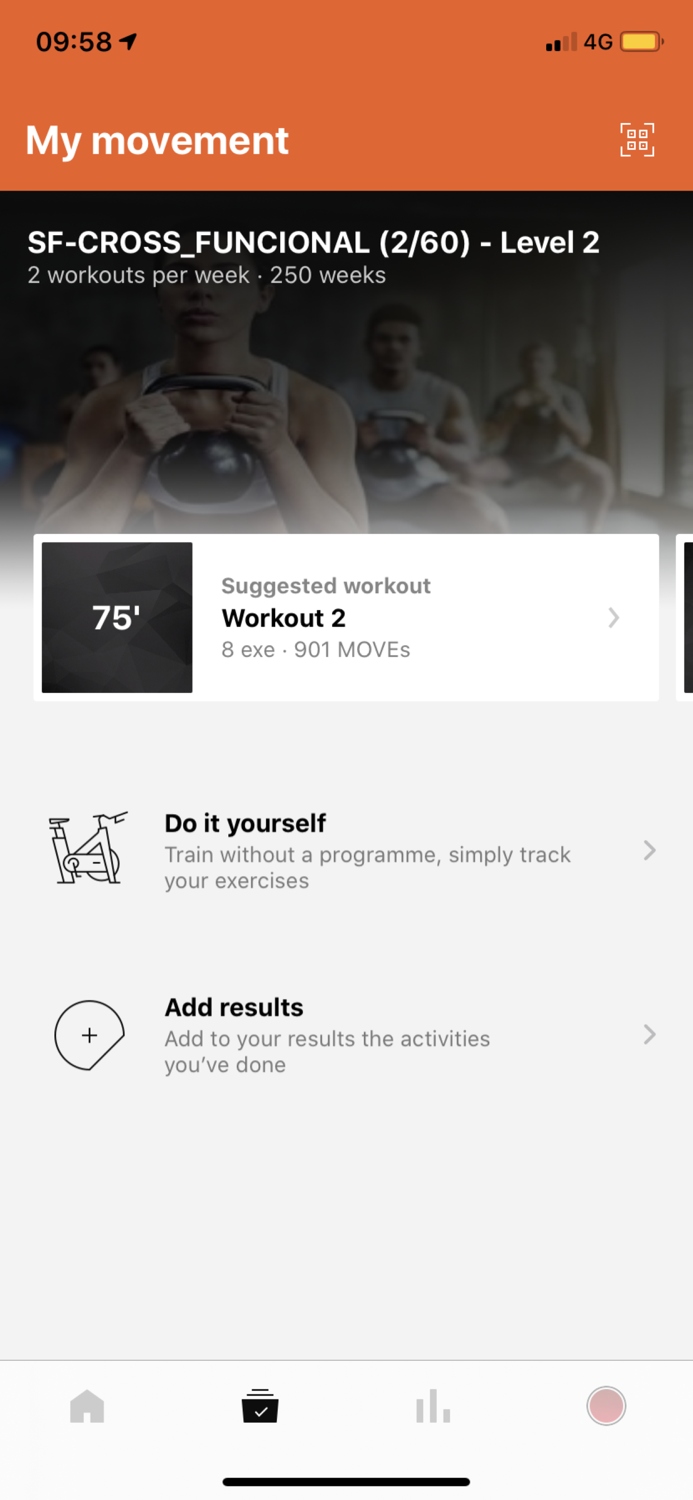
Task: Tap the plus icon next to Add results
Action: [x=88, y=1035]
